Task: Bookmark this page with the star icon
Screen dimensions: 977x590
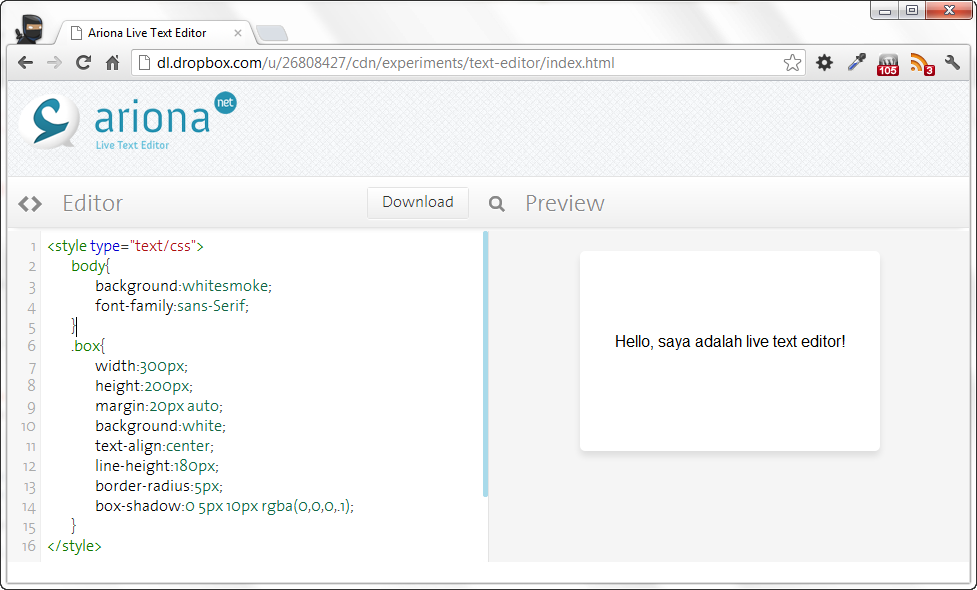Action: (x=792, y=63)
